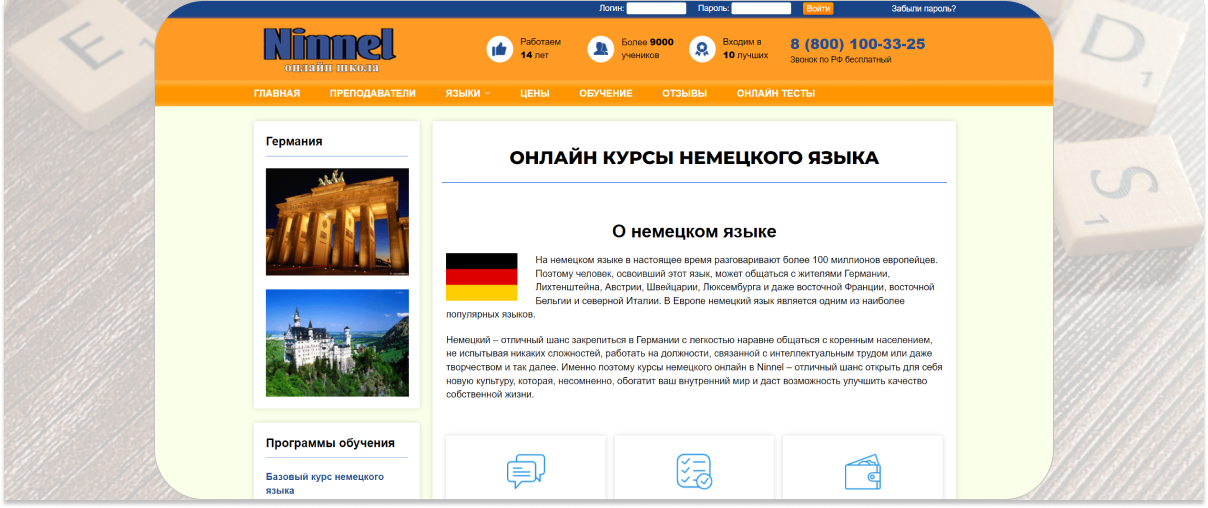Select the ОБУЧЕНИЕ menu item

tap(605, 94)
